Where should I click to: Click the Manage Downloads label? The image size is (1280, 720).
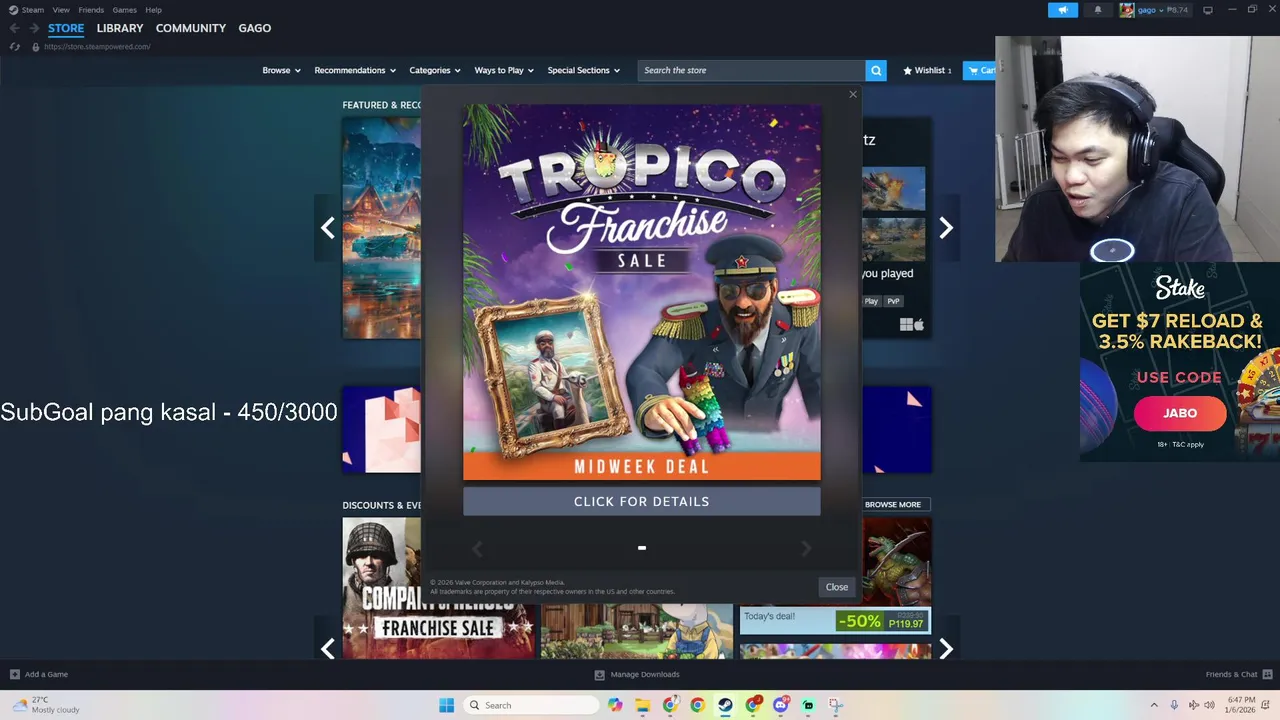[x=645, y=674]
